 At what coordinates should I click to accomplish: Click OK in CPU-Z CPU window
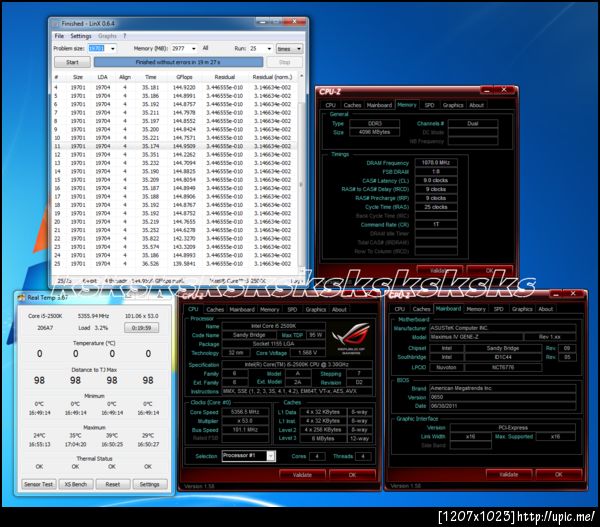pos(352,475)
